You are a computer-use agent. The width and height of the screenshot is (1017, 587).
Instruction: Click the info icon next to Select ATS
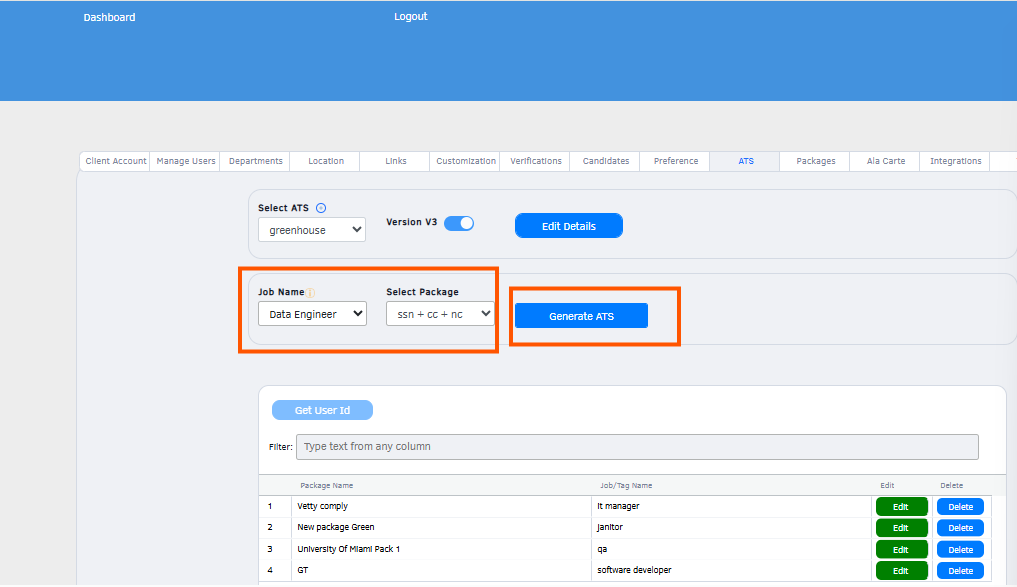[x=320, y=208]
